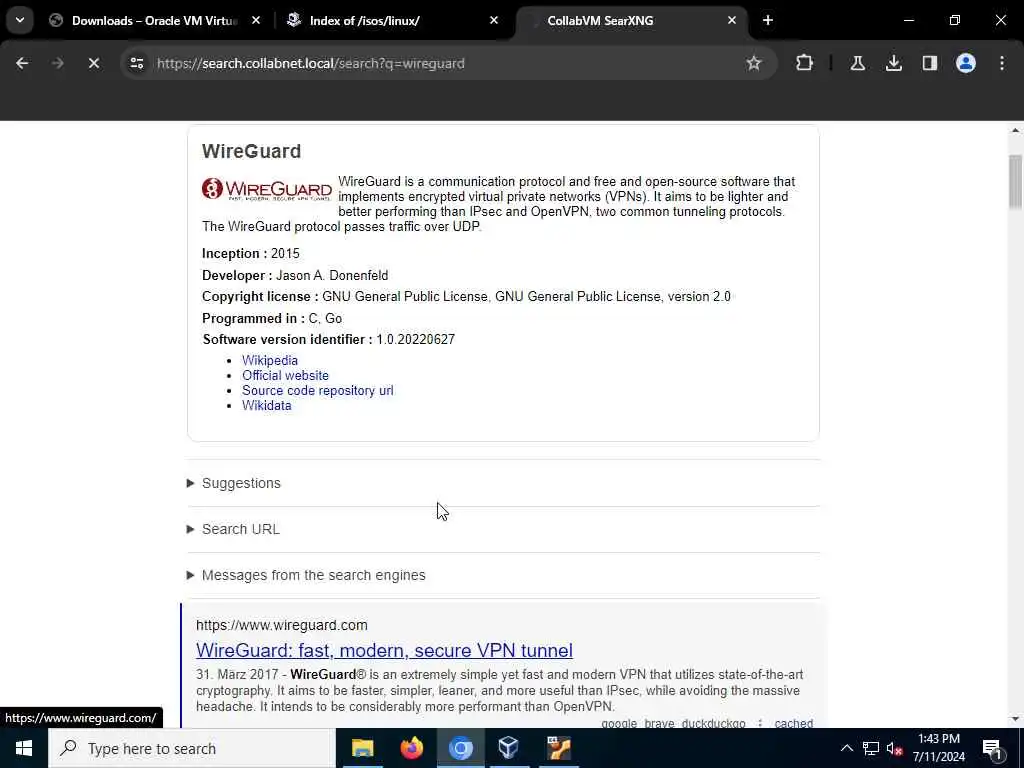Stop page loading with X button
Screen dimensions: 1024x768
[x=93, y=63]
